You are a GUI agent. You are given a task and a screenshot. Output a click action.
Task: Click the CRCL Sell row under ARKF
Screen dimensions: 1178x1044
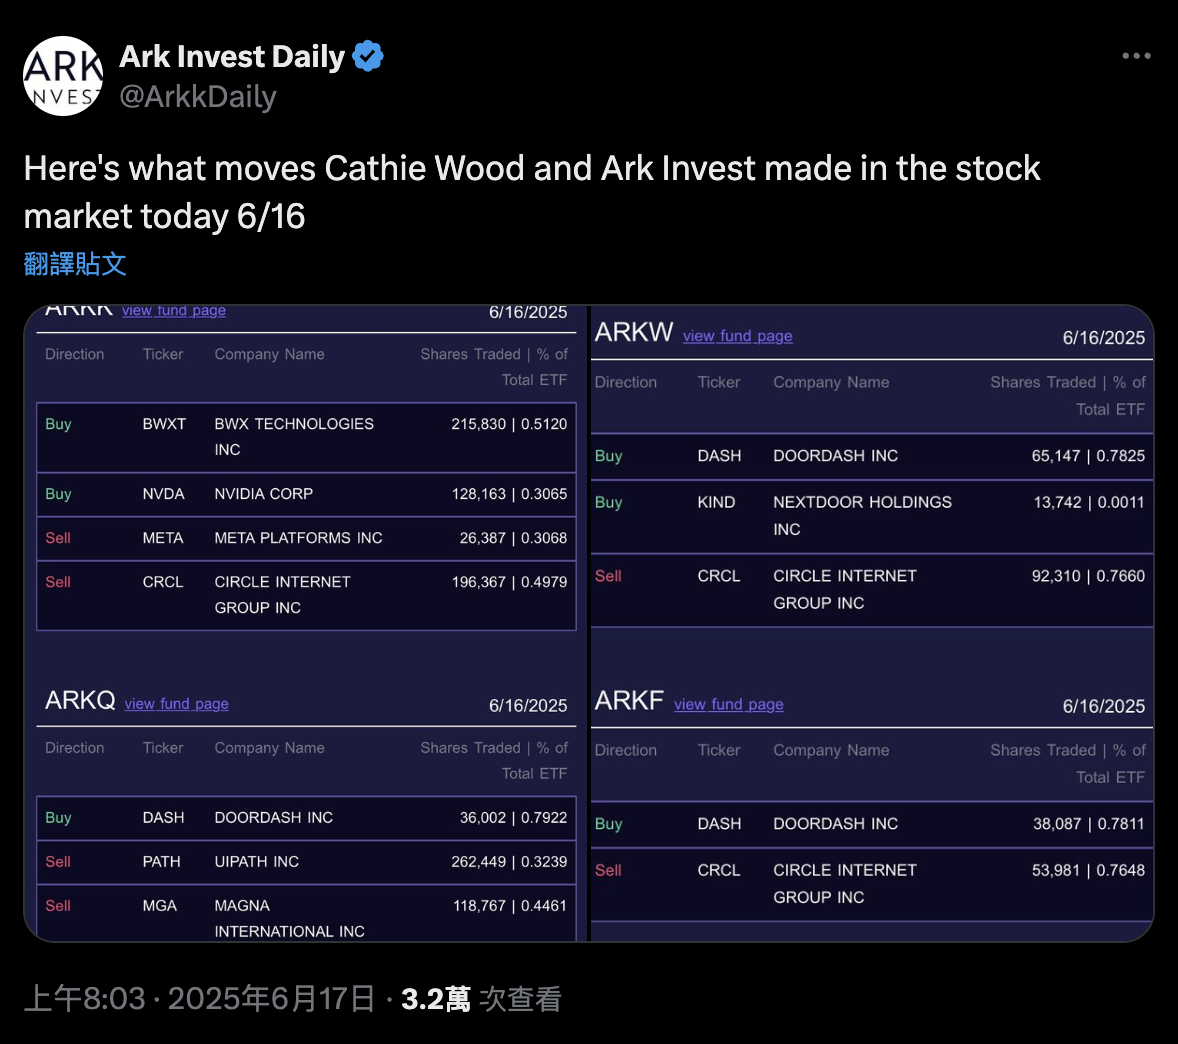pyautogui.click(x=870, y=884)
